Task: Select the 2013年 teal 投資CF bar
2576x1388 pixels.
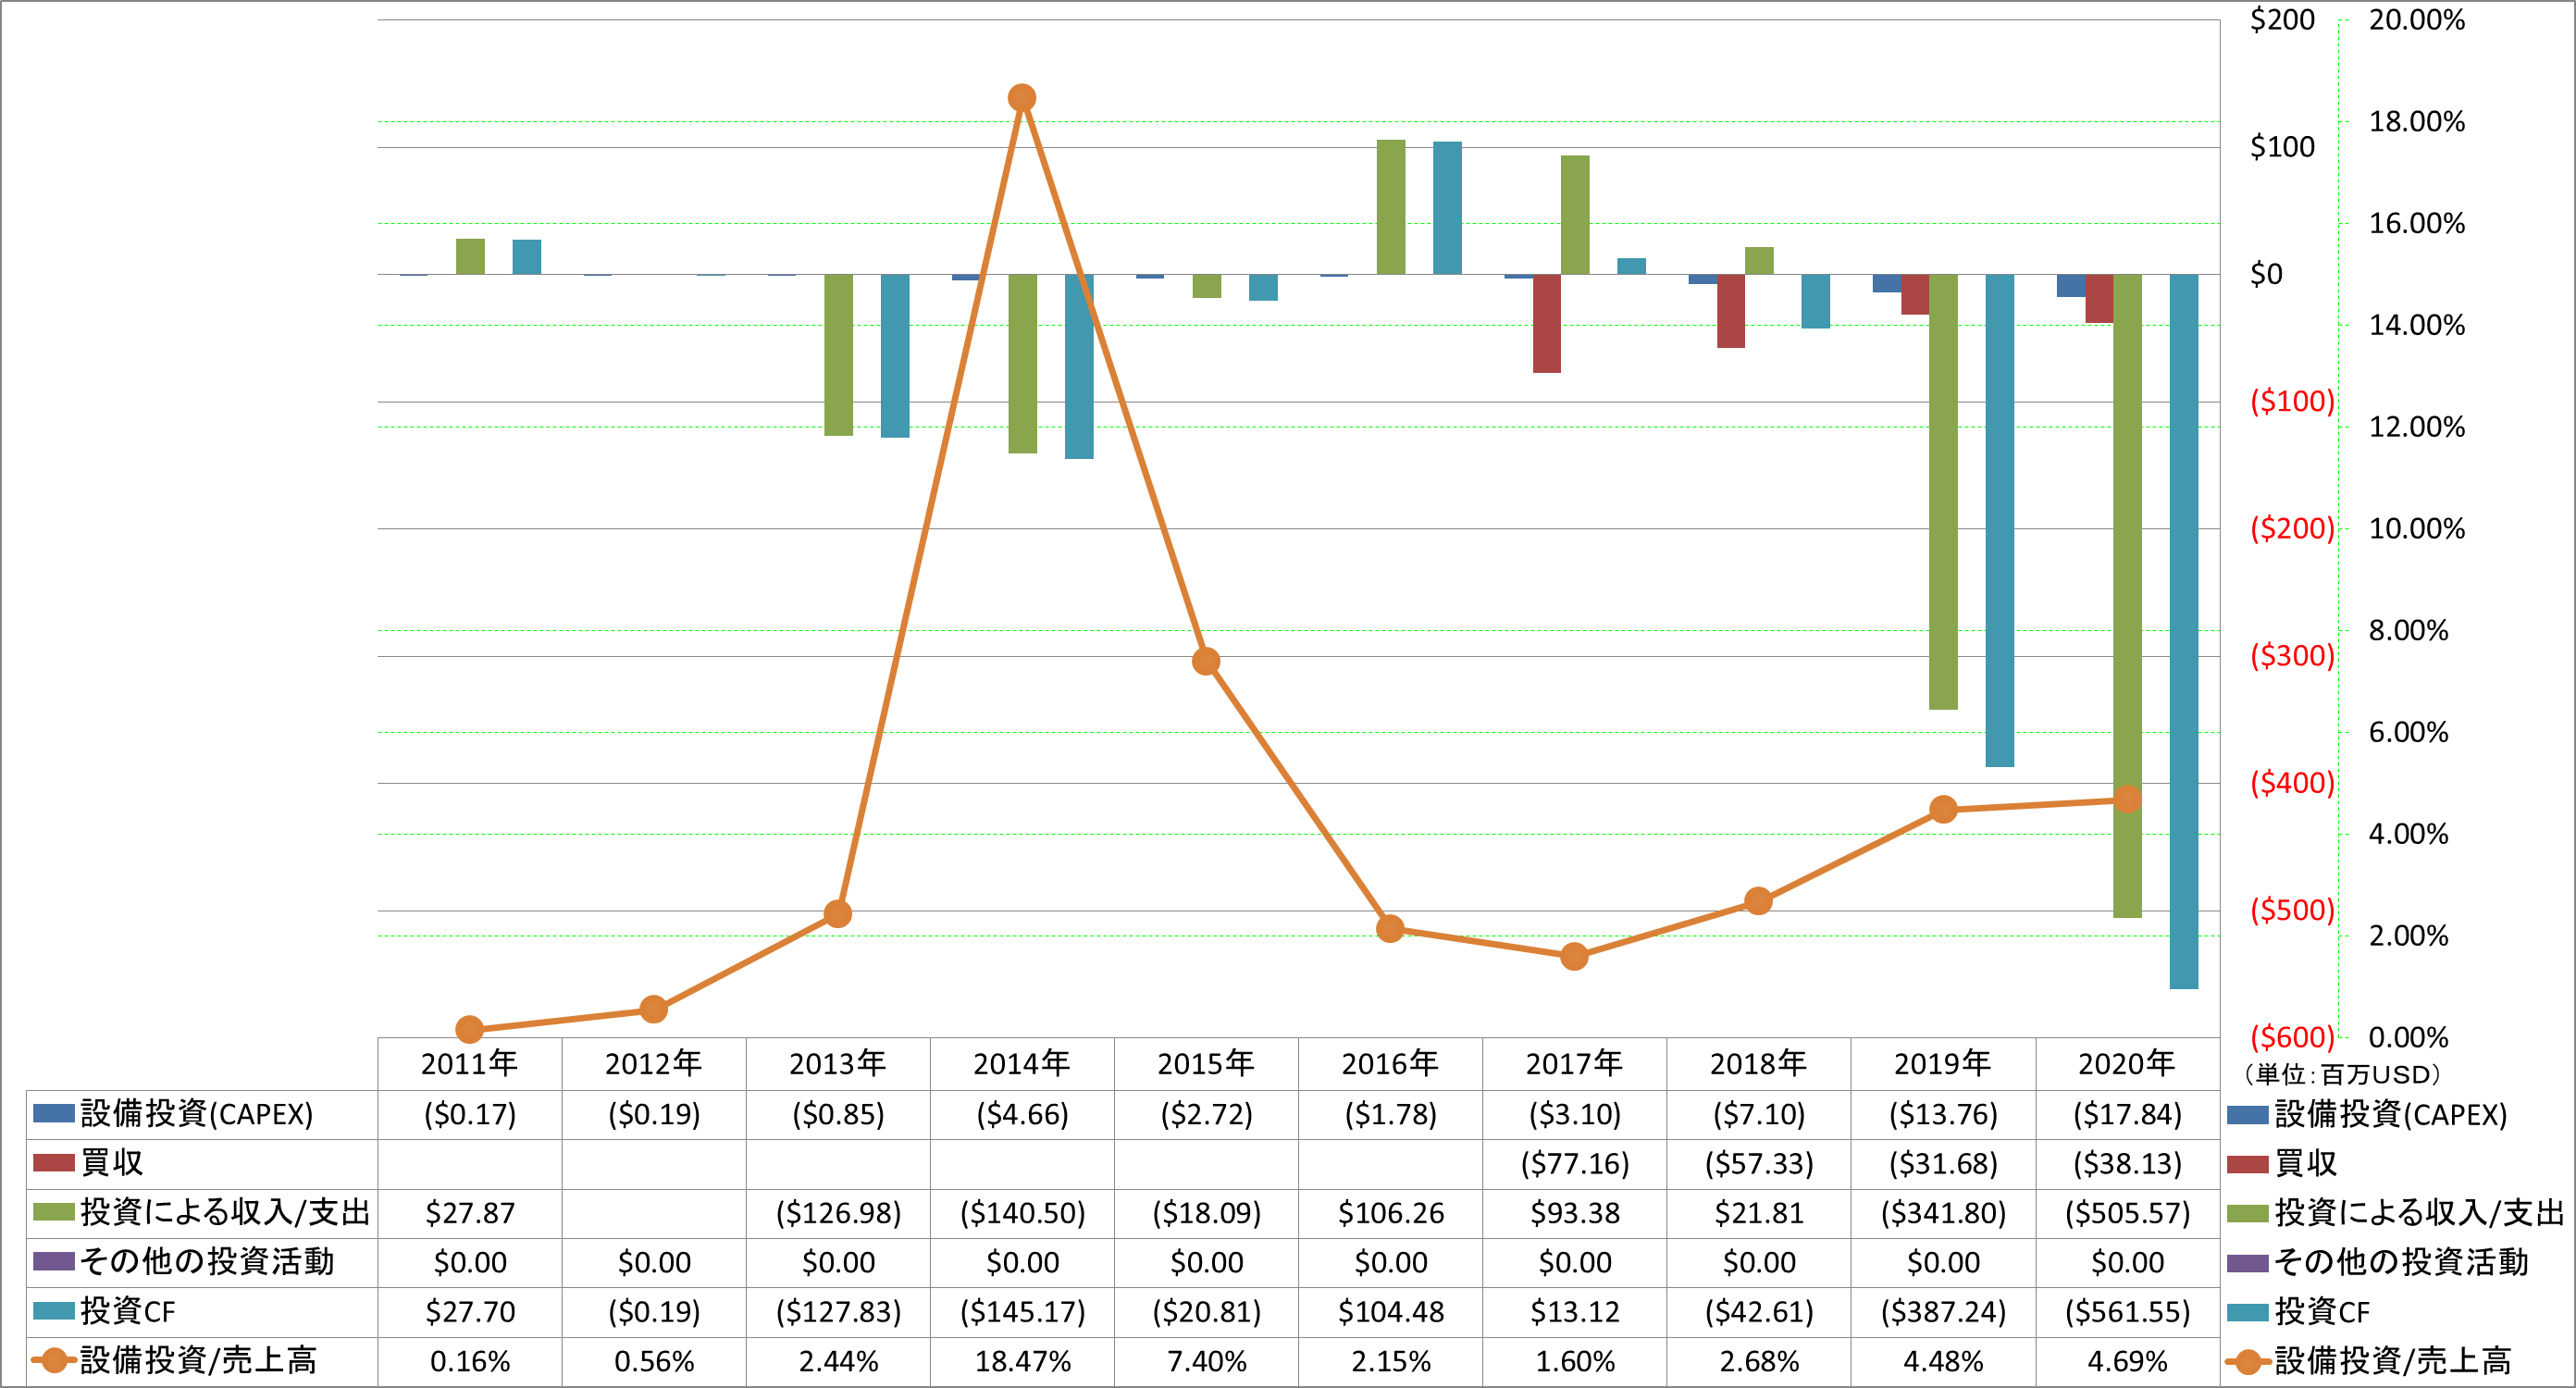Action: point(895,356)
